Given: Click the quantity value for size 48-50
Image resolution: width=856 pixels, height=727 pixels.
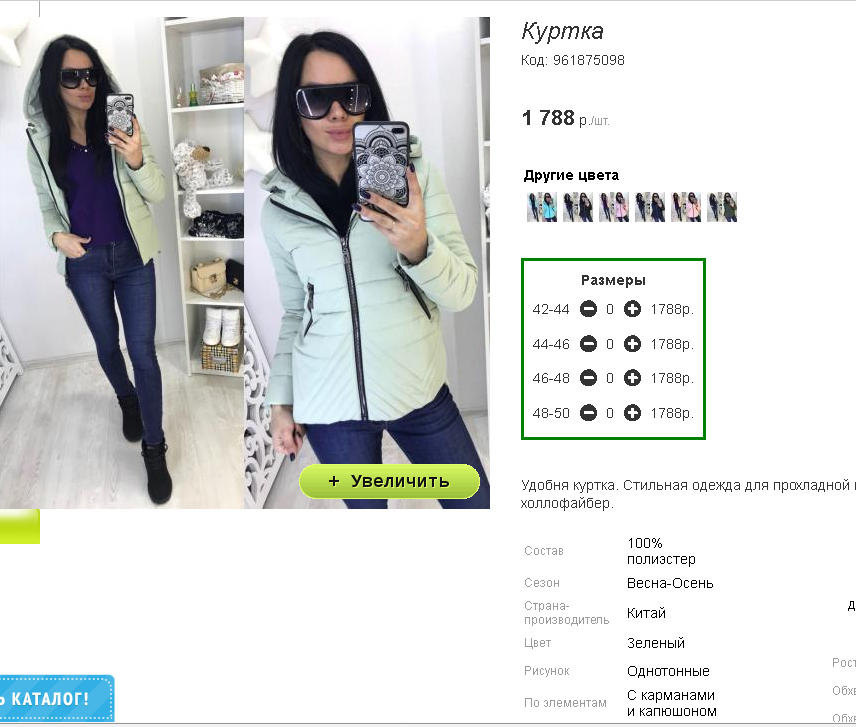Looking at the screenshot, I should [x=610, y=413].
